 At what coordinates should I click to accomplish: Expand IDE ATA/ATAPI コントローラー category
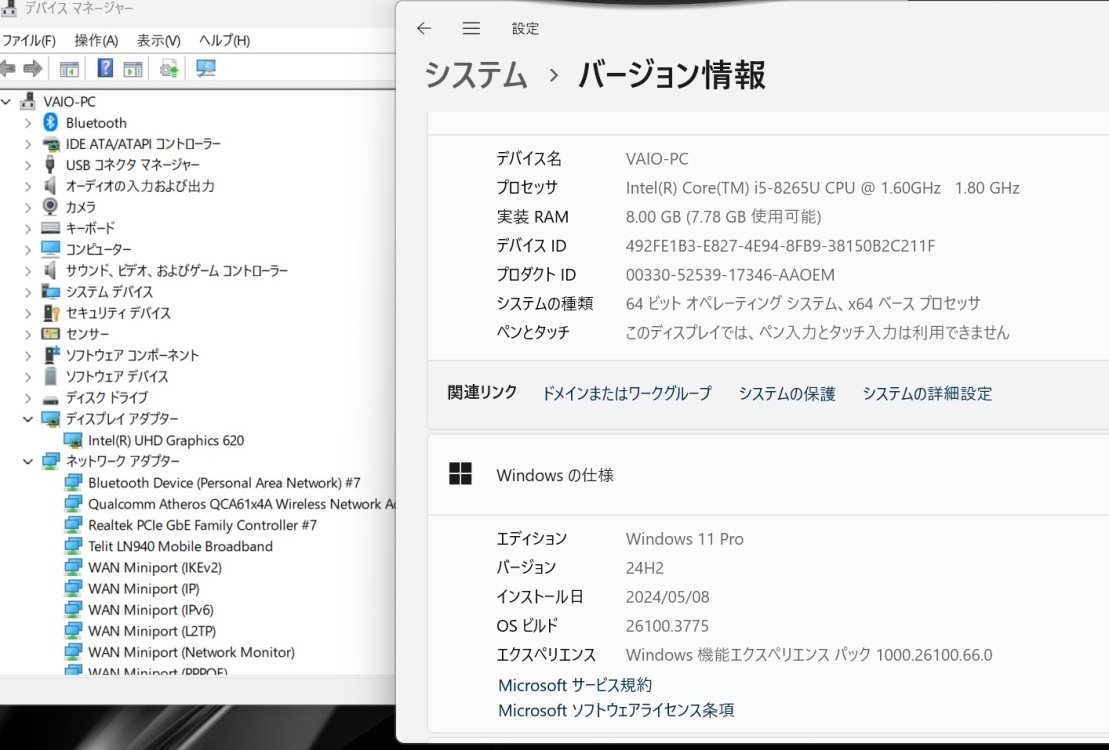(x=28, y=144)
